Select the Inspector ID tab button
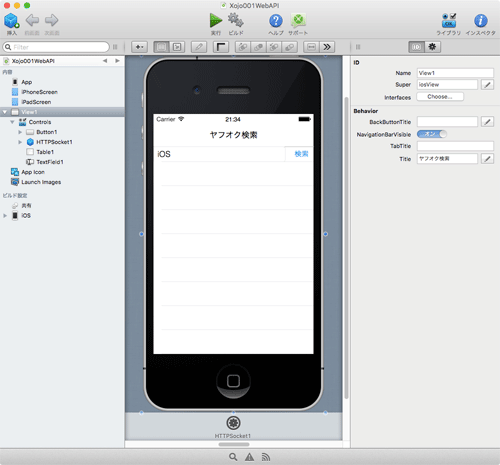The height and width of the screenshot is (465, 500). coord(417,47)
